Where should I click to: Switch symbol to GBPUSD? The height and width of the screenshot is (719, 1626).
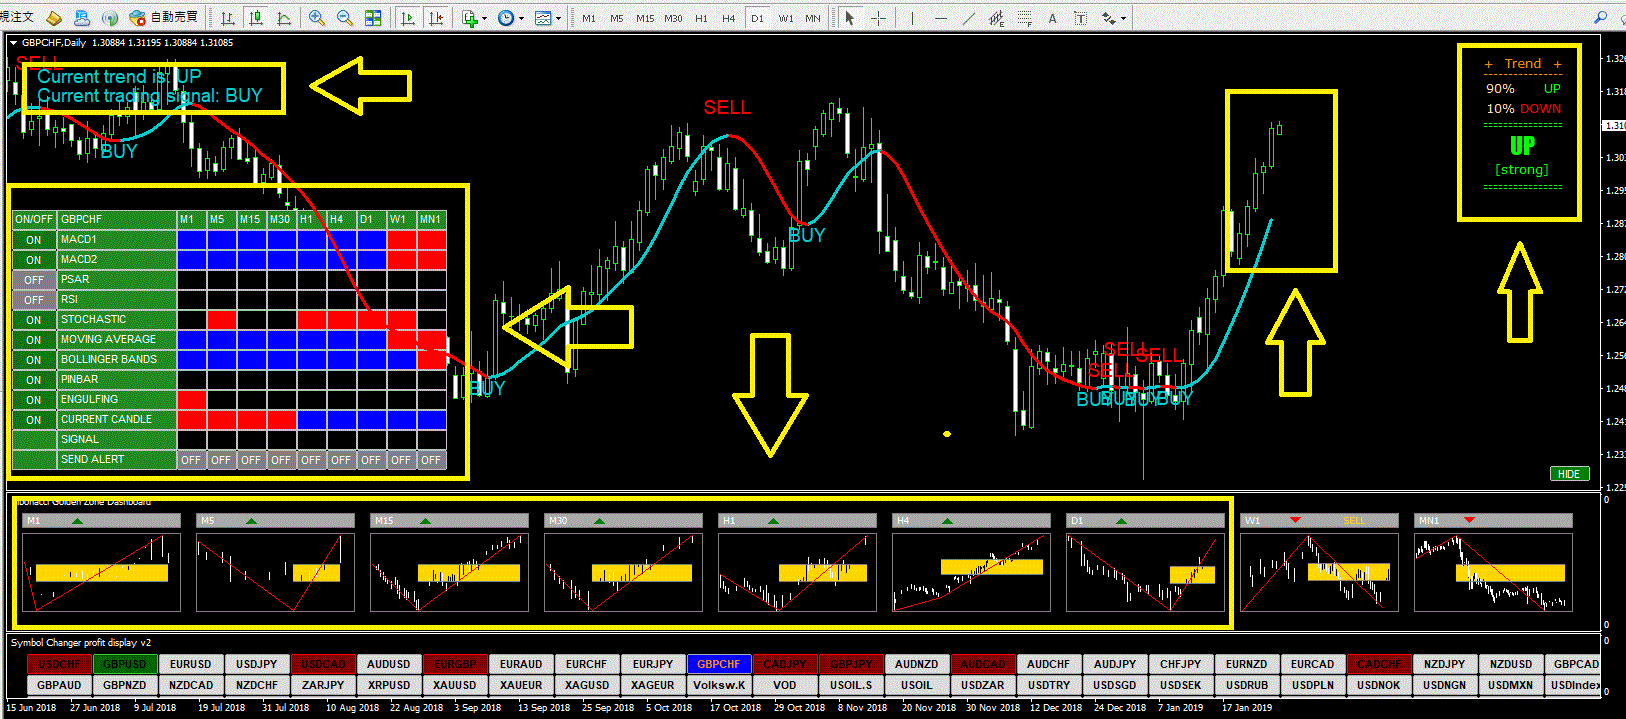click(125, 664)
